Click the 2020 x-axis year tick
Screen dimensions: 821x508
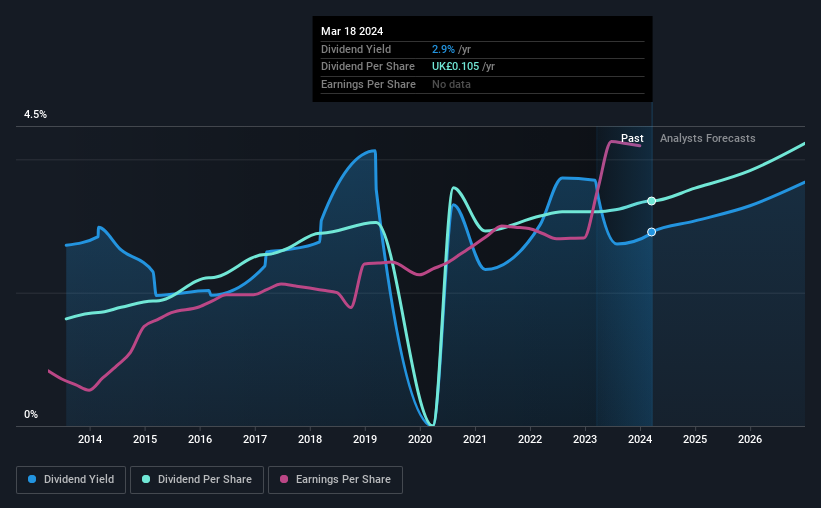420,439
